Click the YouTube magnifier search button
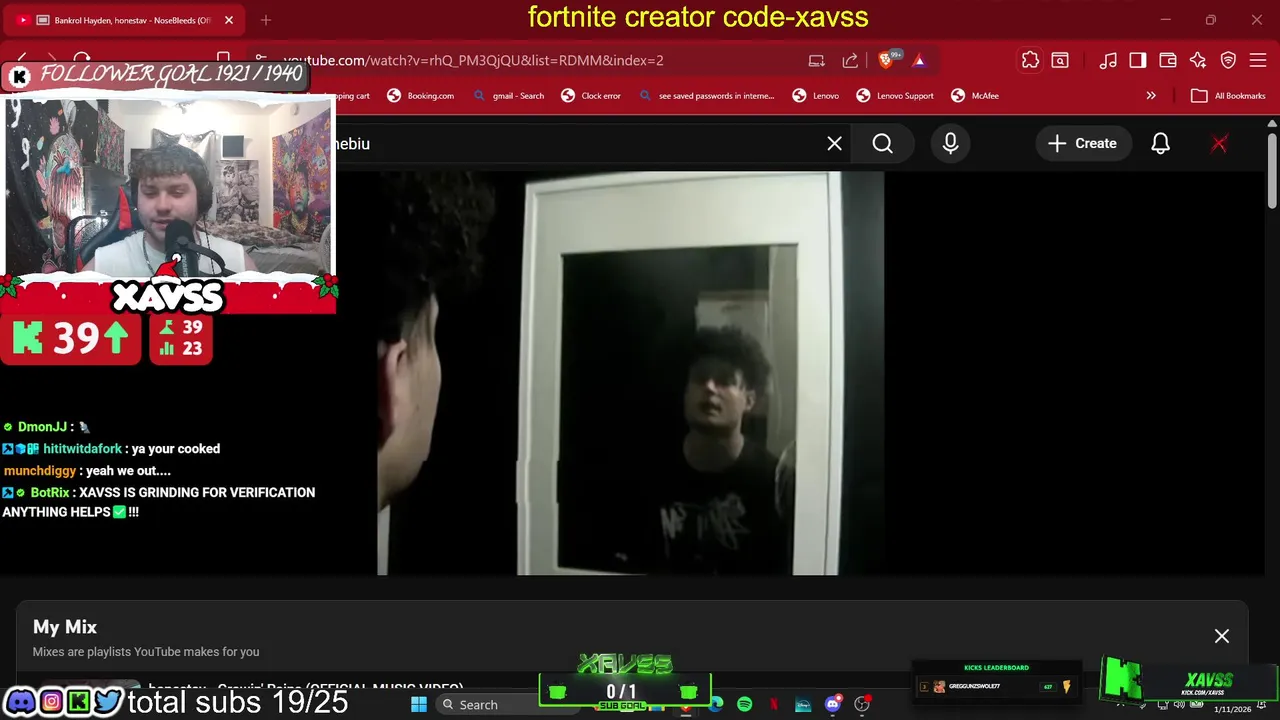 (x=883, y=144)
